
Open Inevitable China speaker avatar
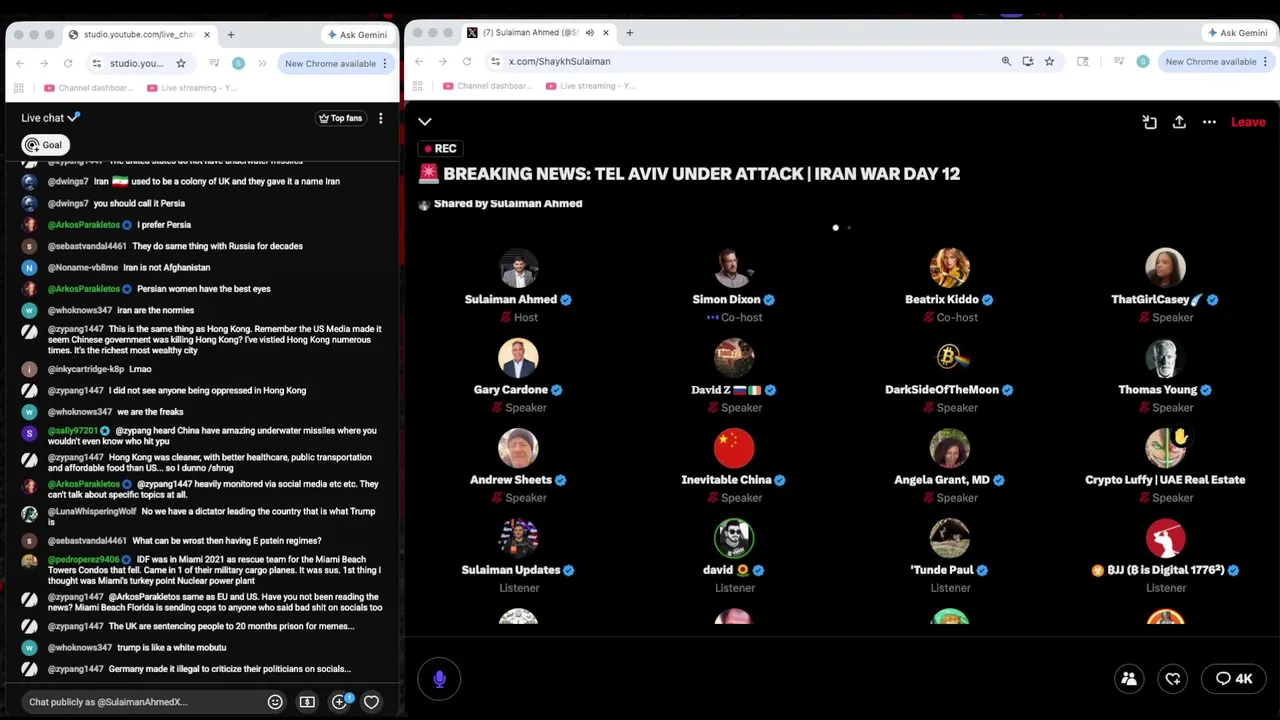(x=734, y=448)
